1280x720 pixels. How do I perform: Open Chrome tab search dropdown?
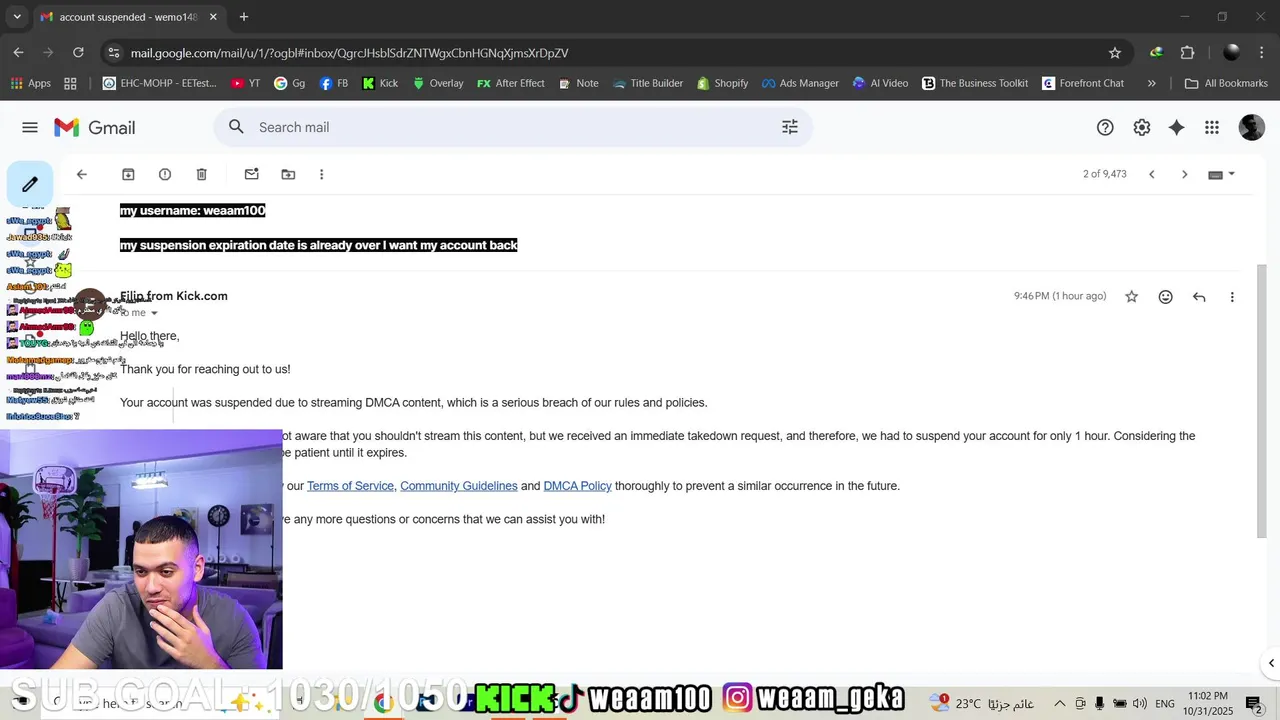[x=17, y=17]
